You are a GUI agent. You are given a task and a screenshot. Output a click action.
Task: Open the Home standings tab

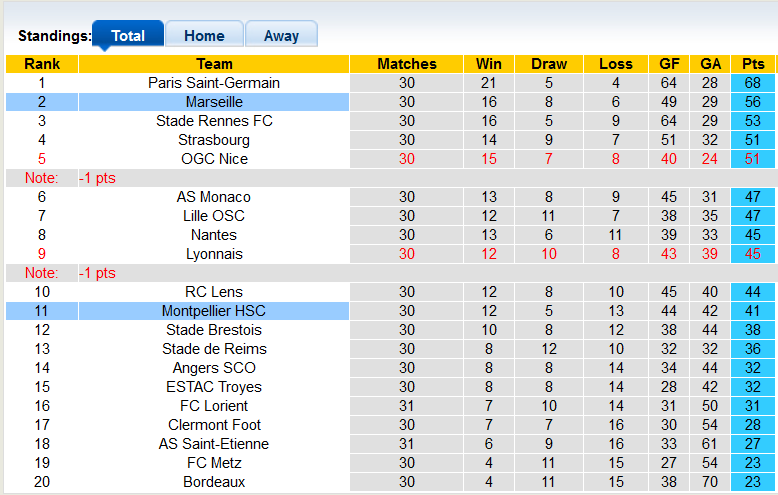click(204, 35)
